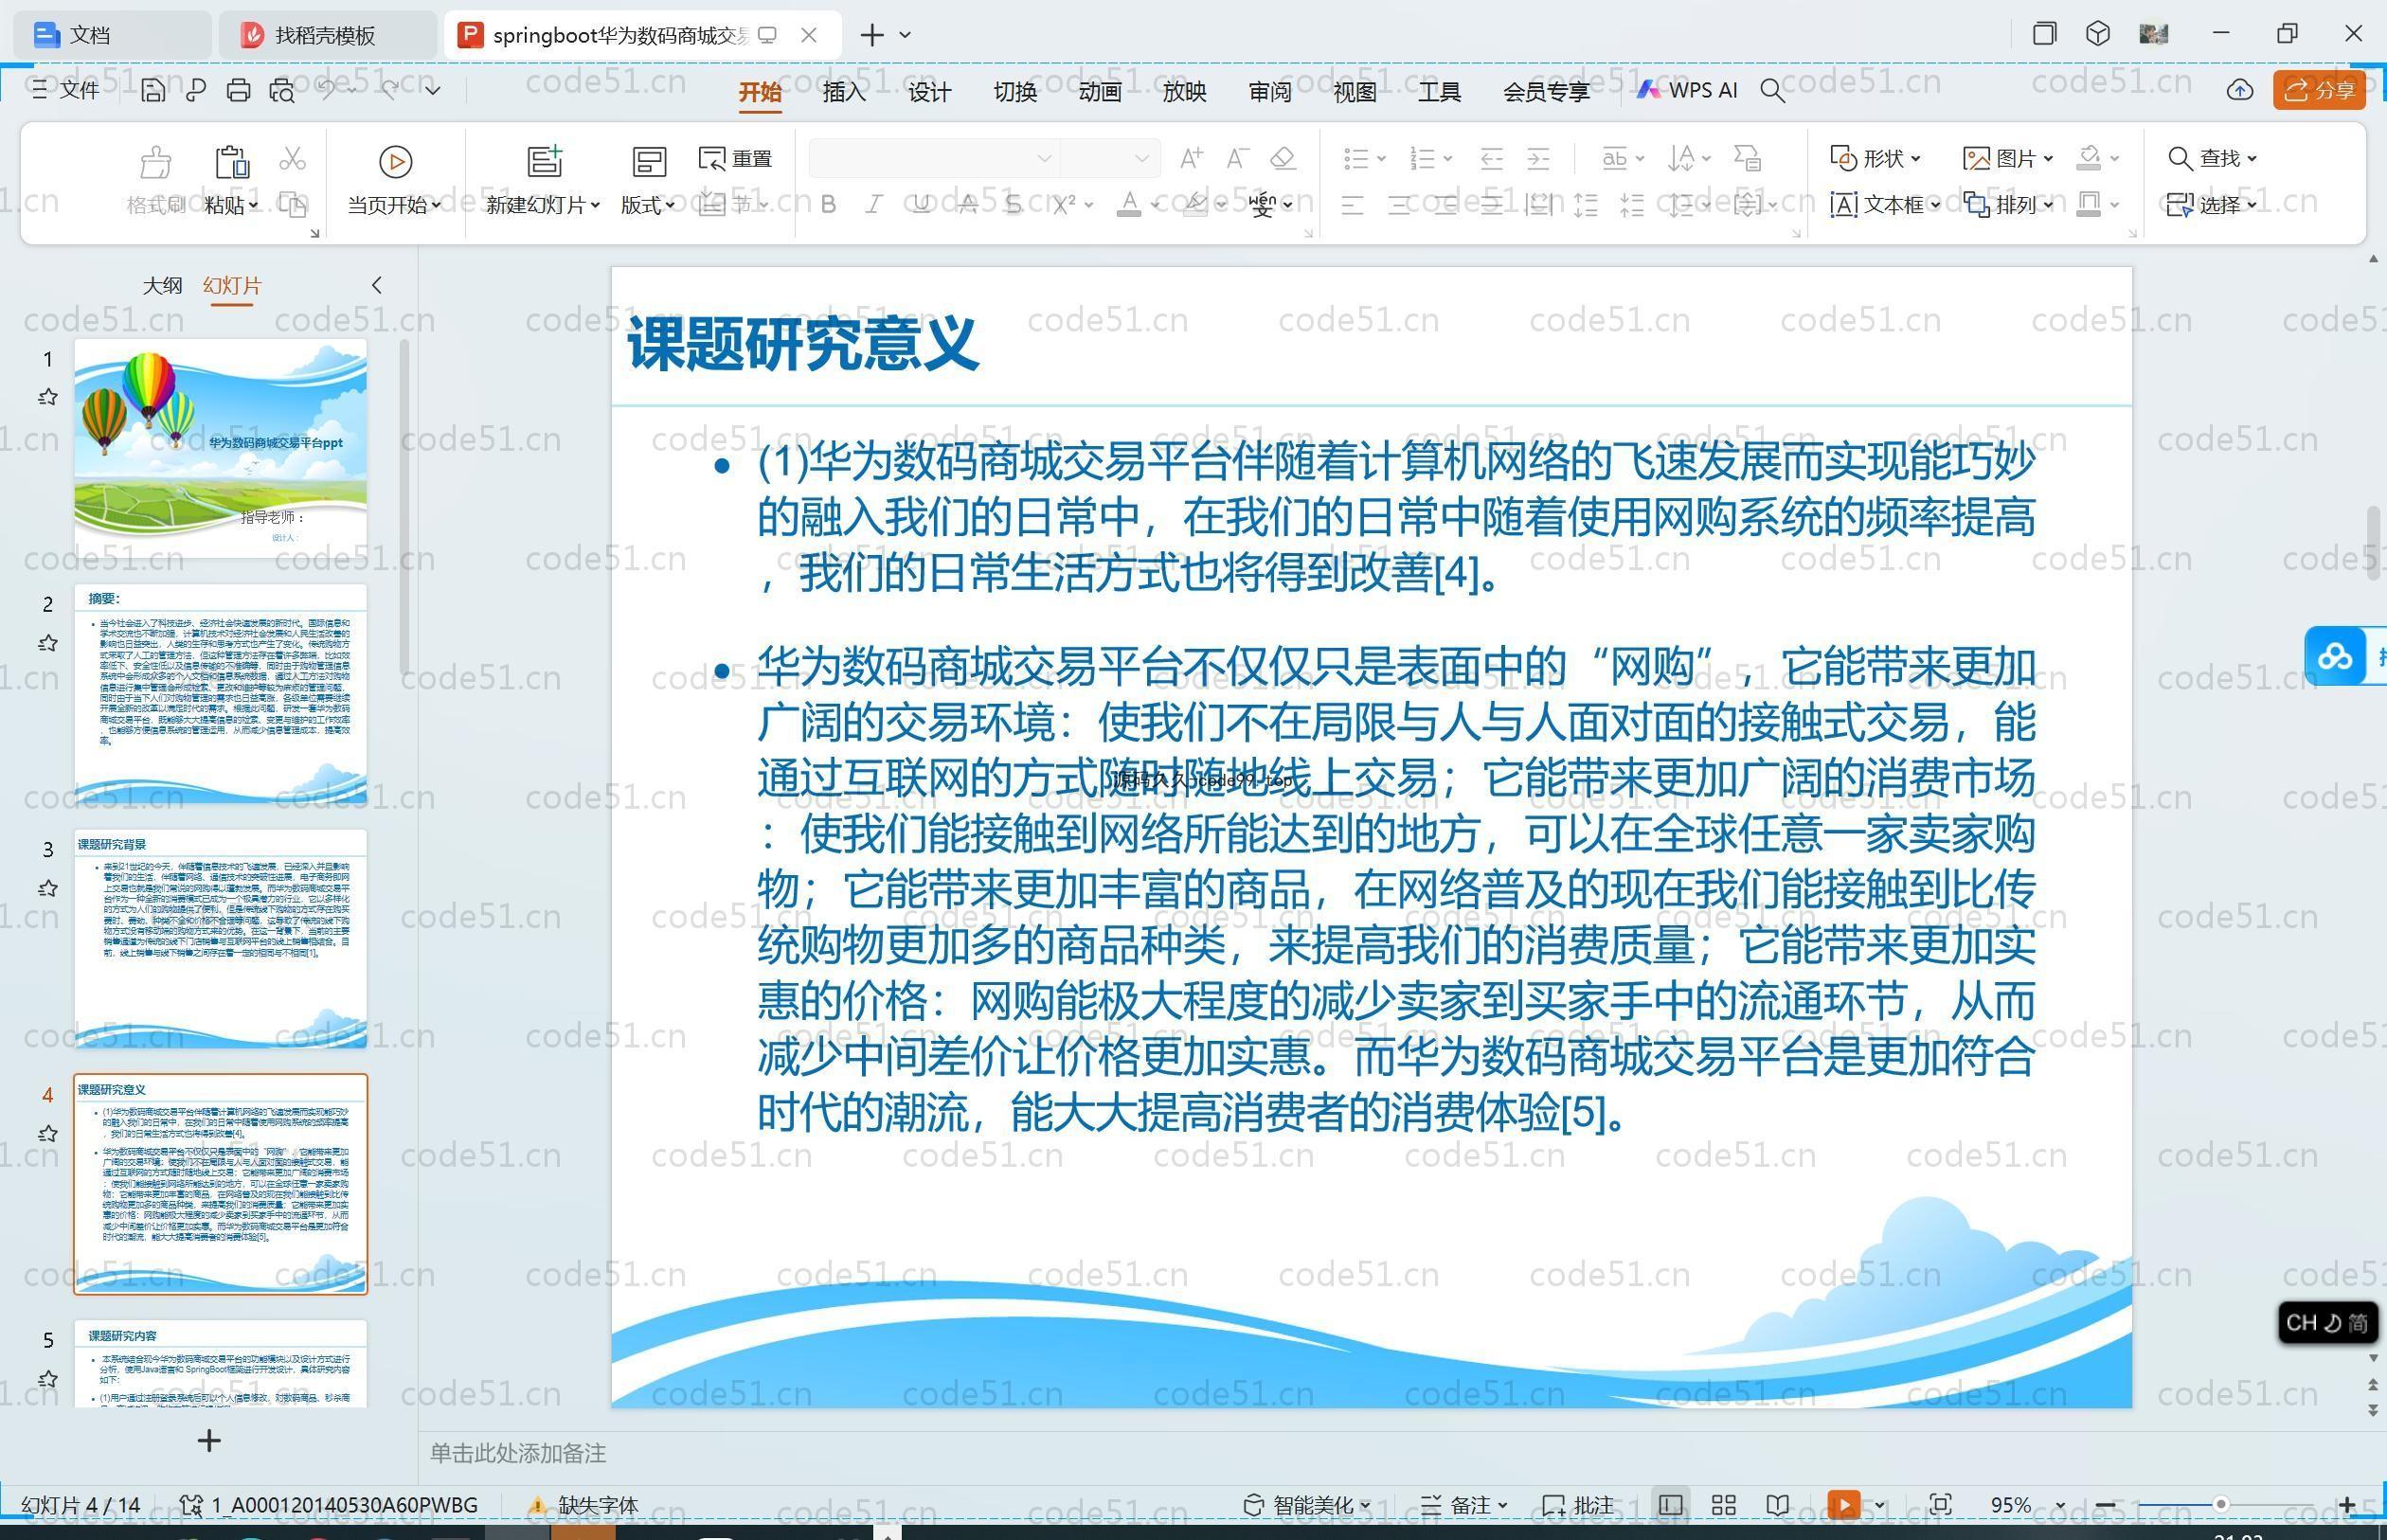The height and width of the screenshot is (1540, 2387).
Task: Start slideshow from current slide play icon
Action: point(395,162)
